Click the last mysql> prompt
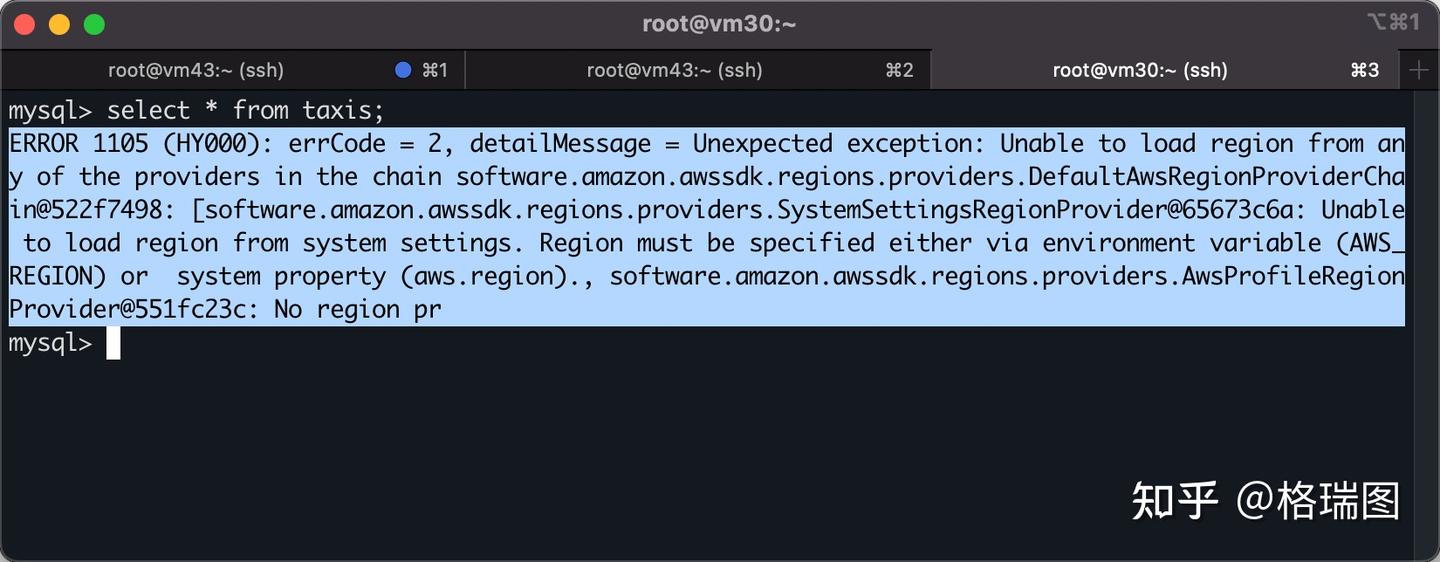 (x=50, y=343)
